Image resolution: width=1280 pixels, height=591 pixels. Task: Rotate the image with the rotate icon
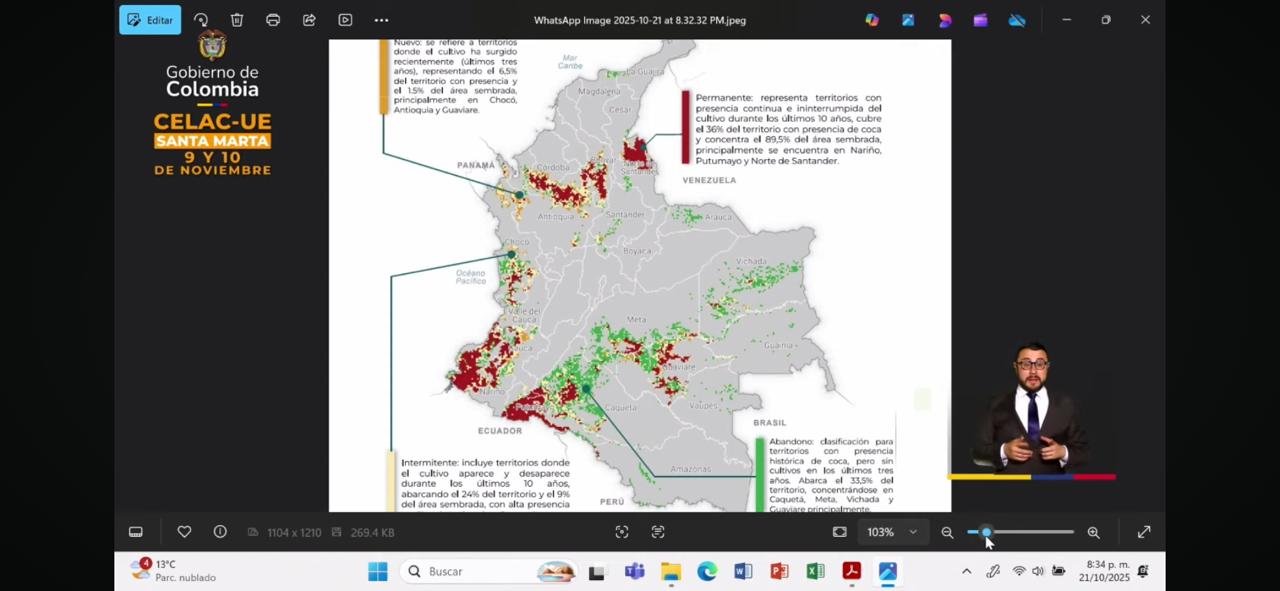[x=201, y=20]
